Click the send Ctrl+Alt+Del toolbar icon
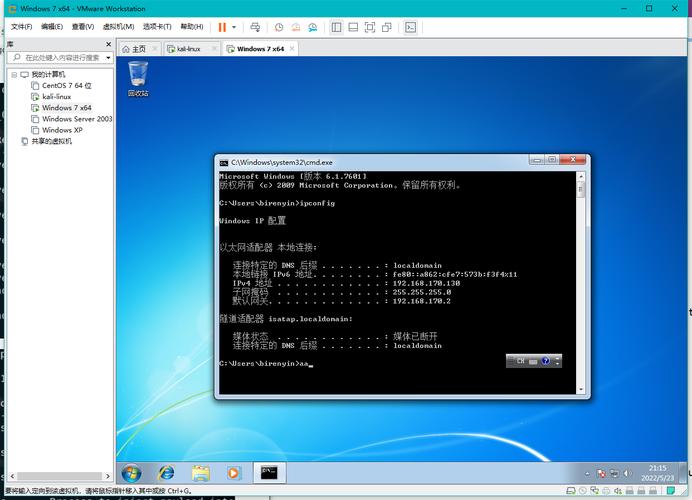This screenshot has height=500, width=692. coord(256,27)
